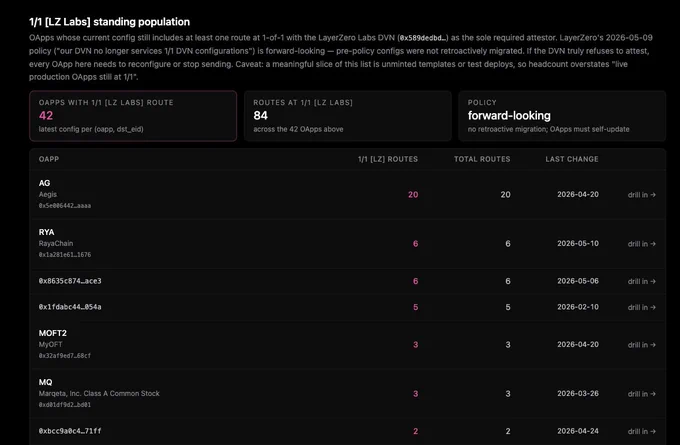Click the RayaChain label
This screenshot has height=445, width=680.
[x=56, y=243]
